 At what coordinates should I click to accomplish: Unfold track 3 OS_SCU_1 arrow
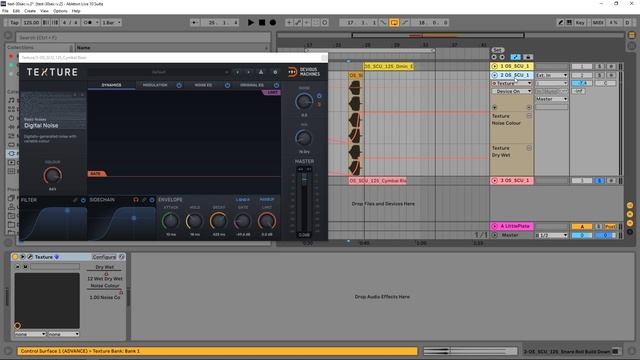tap(495, 180)
